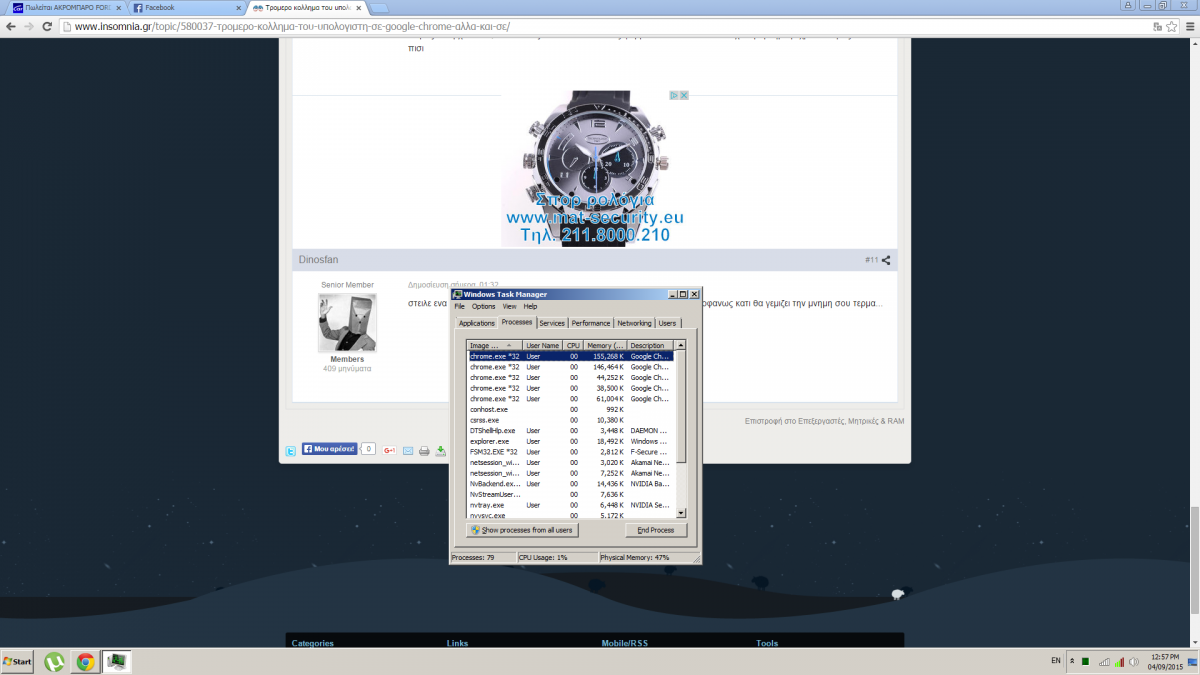Select the conhost.exe process row
Viewport: 1200px width, 675px height.
click(x=572, y=409)
